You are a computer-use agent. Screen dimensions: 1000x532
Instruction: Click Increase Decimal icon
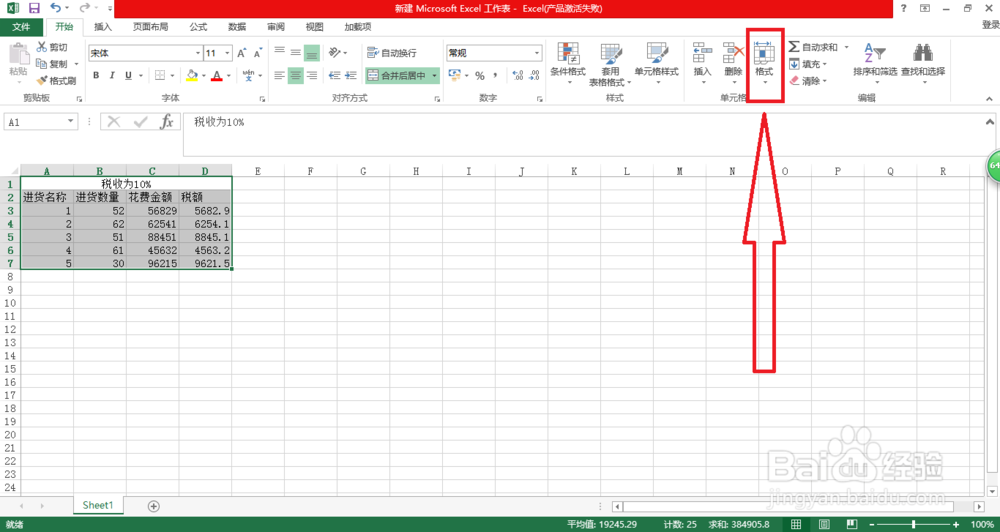518,76
